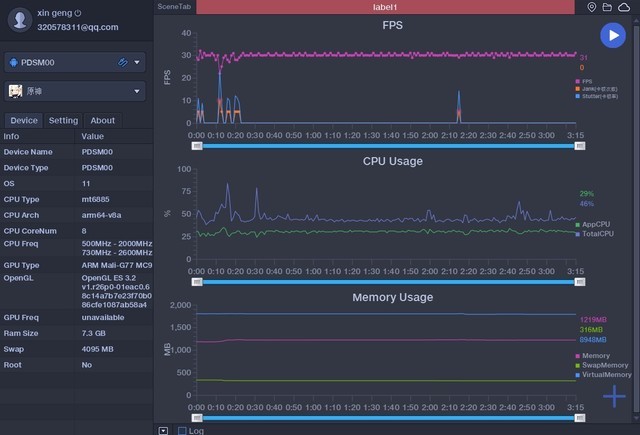Click the location pin icon
Image resolution: width=640 pixels, height=435 pixels.
[592, 7]
